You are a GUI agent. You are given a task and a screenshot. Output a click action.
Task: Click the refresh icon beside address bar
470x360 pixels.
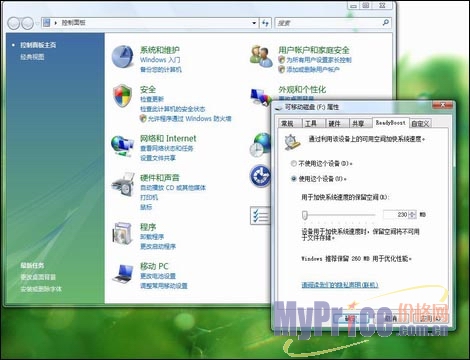(x=265, y=23)
